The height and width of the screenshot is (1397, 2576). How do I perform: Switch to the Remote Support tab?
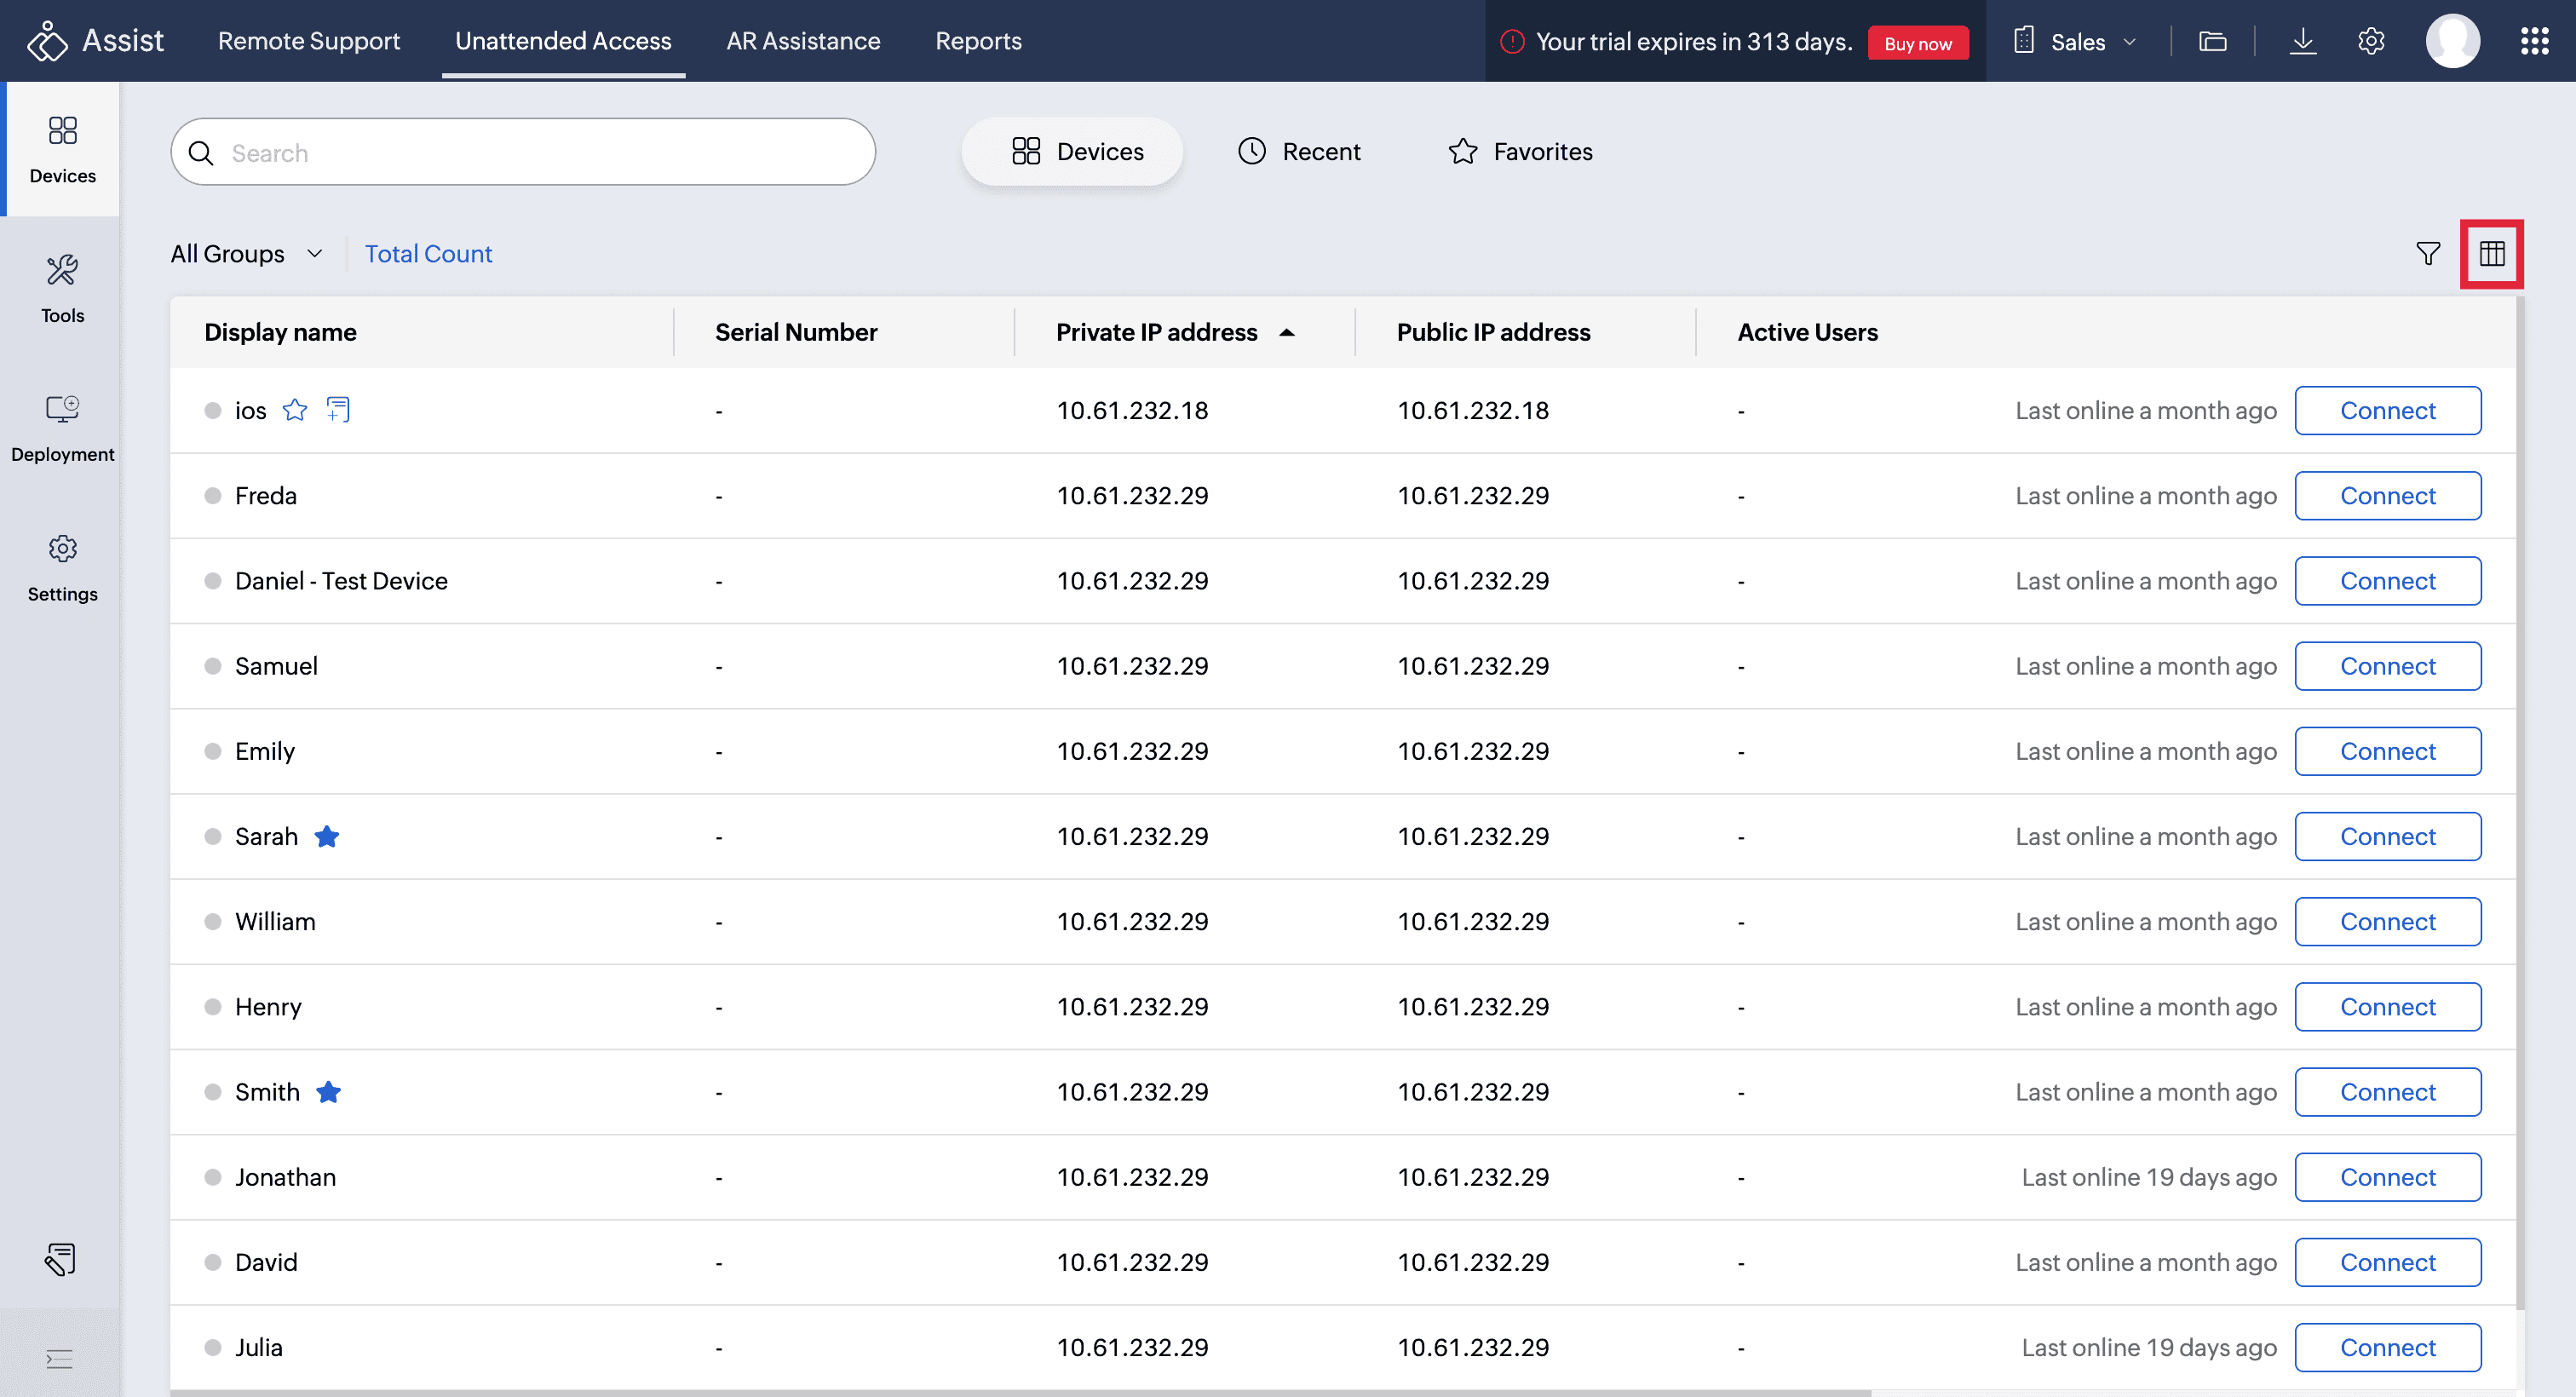pyautogui.click(x=308, y=41)
